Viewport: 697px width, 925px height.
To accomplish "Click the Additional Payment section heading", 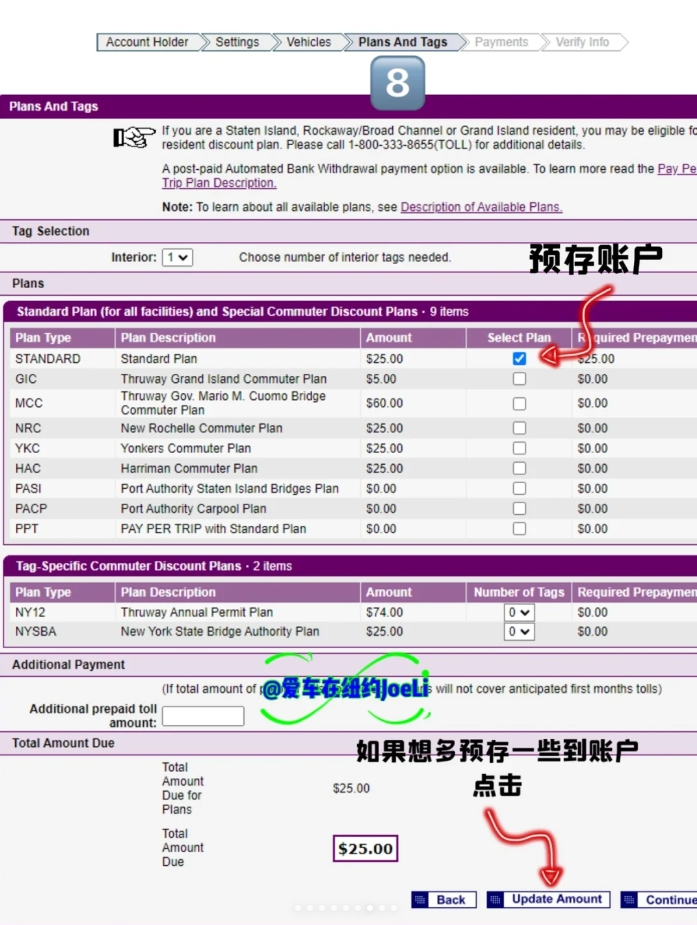I will click(x=68, y=665).
